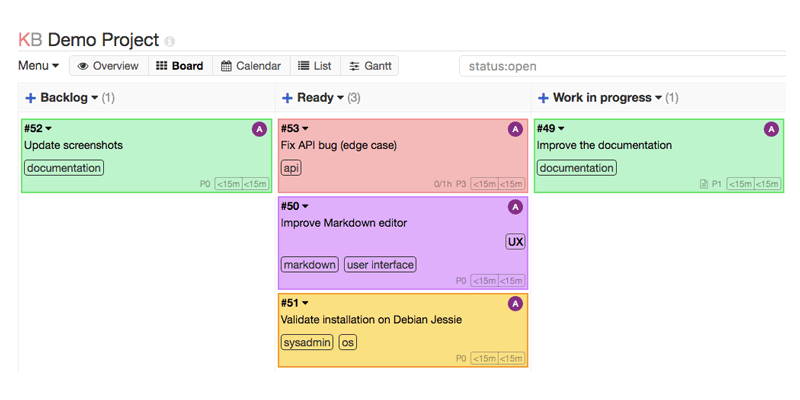Click the assignee avatar on task #50

tap(515, 207)
